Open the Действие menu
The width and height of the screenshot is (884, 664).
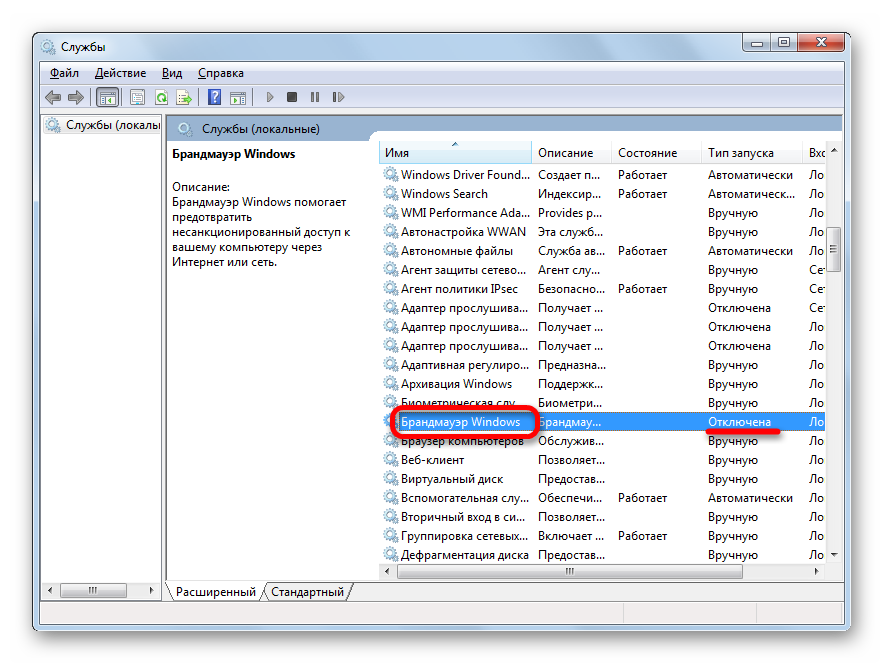[x=120, y=73]
